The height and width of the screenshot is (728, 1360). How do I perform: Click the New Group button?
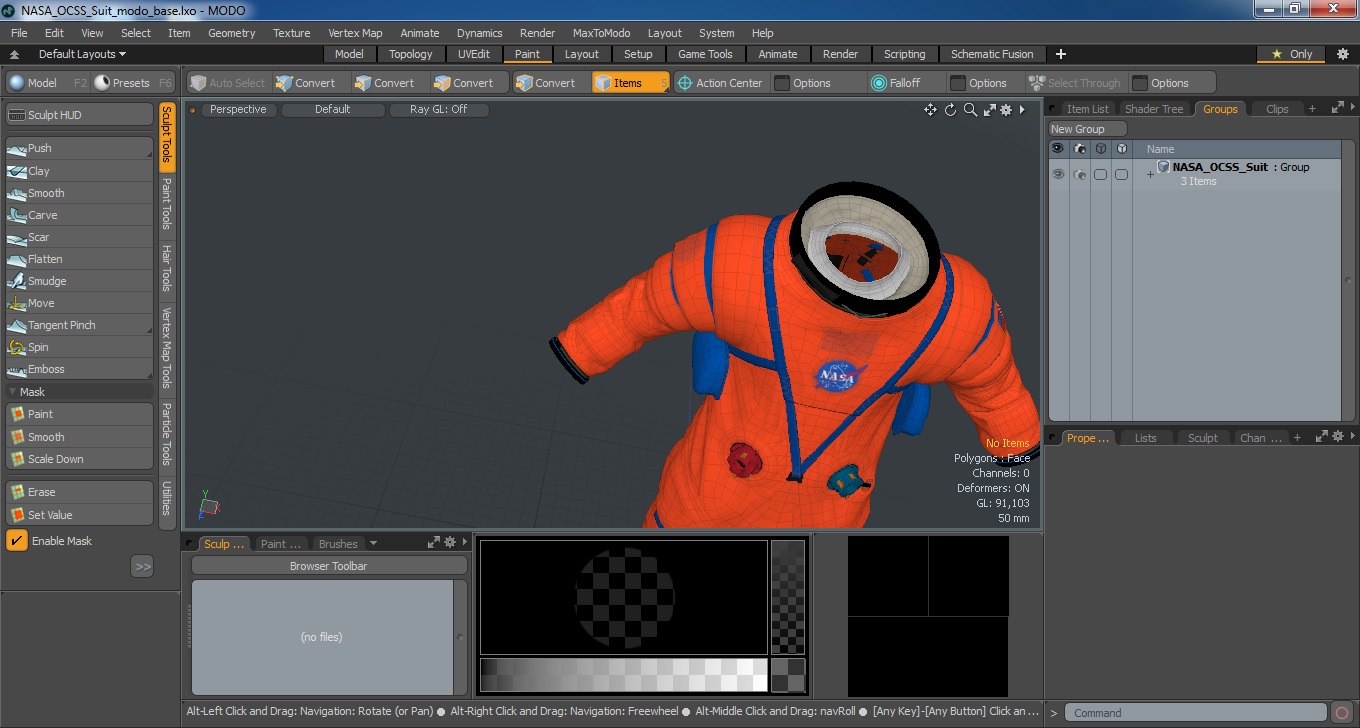[1087, 129]
